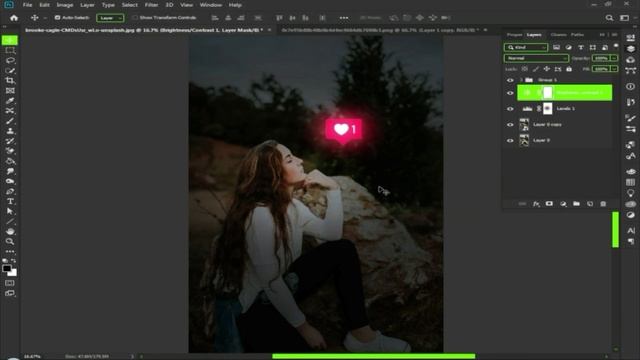Select the Brightness/Contrast layer mask thumbnail
Screen dimensions: 640x360
point(548,93)
